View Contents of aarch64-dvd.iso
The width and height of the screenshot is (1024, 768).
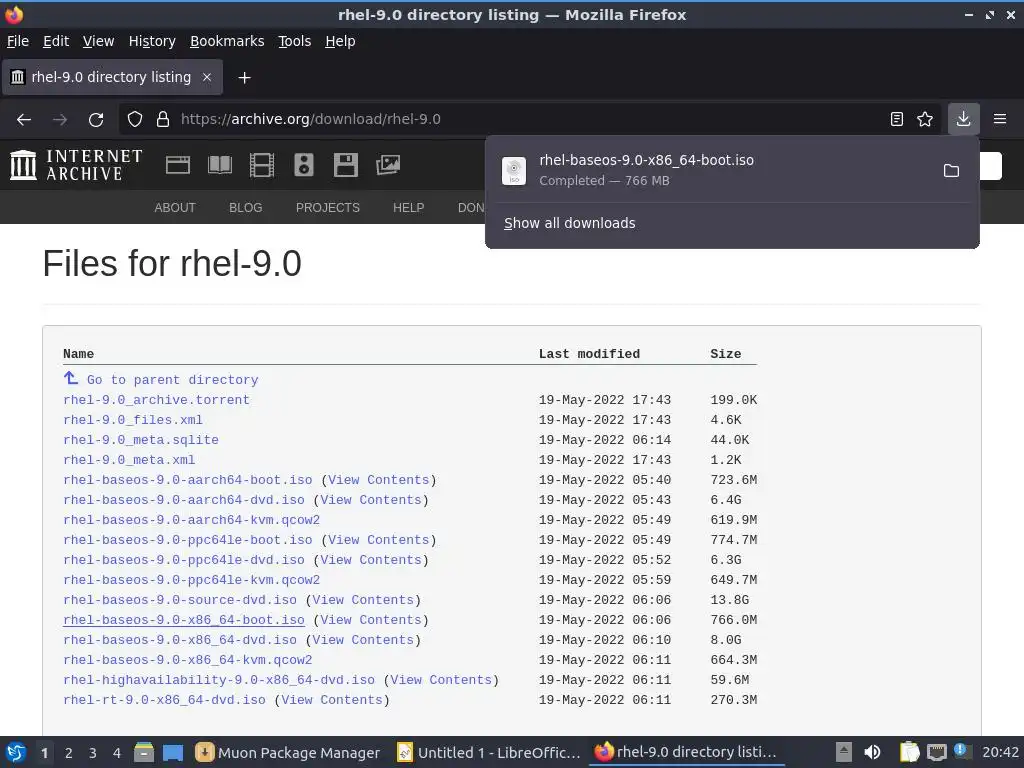(371, 500)
